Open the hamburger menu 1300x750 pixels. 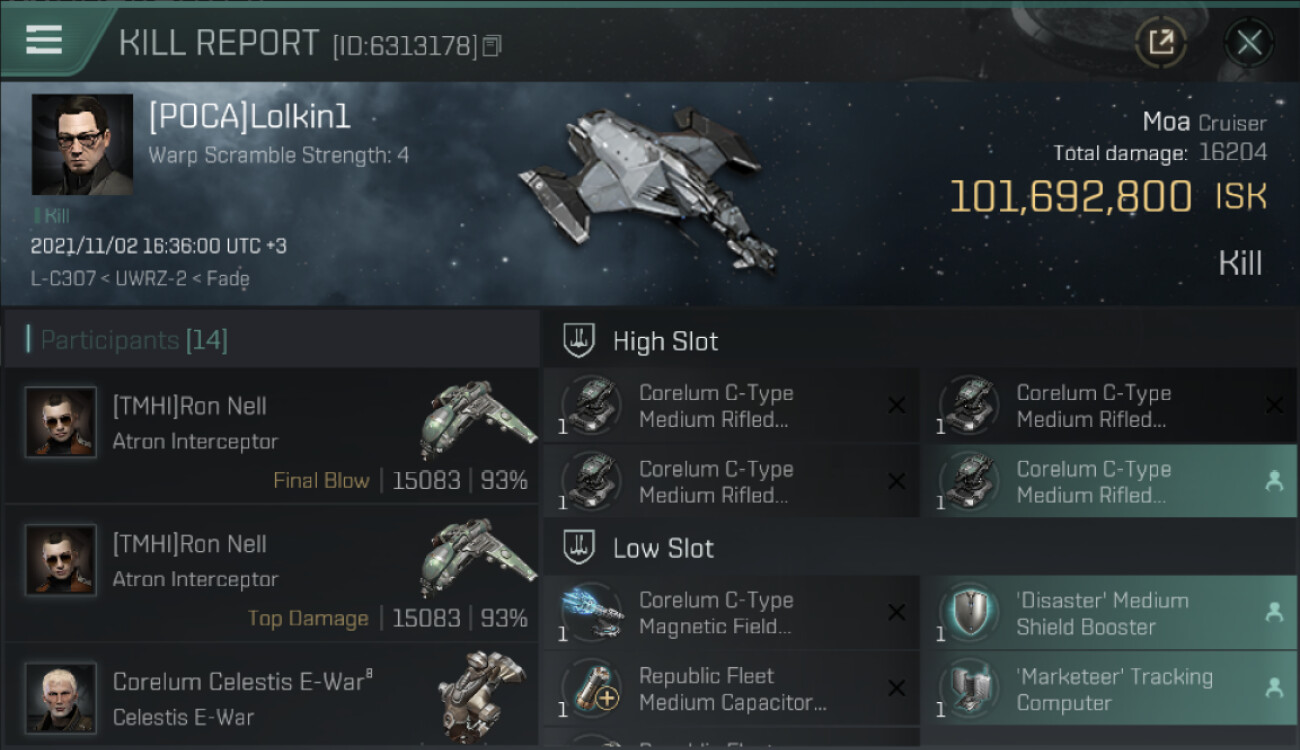[x=44, y=40]
